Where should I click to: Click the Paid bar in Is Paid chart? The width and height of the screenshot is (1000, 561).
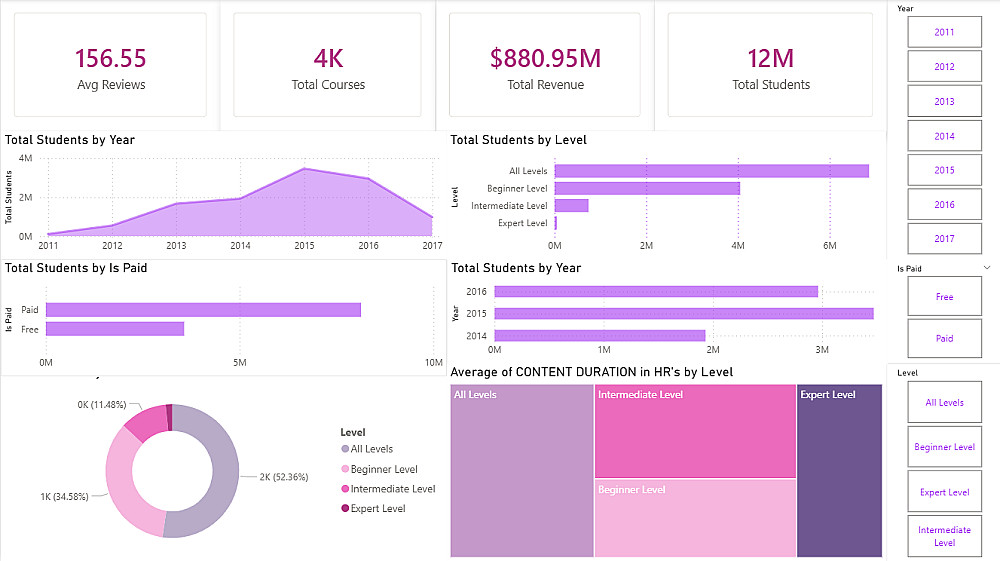coord(203,310)
